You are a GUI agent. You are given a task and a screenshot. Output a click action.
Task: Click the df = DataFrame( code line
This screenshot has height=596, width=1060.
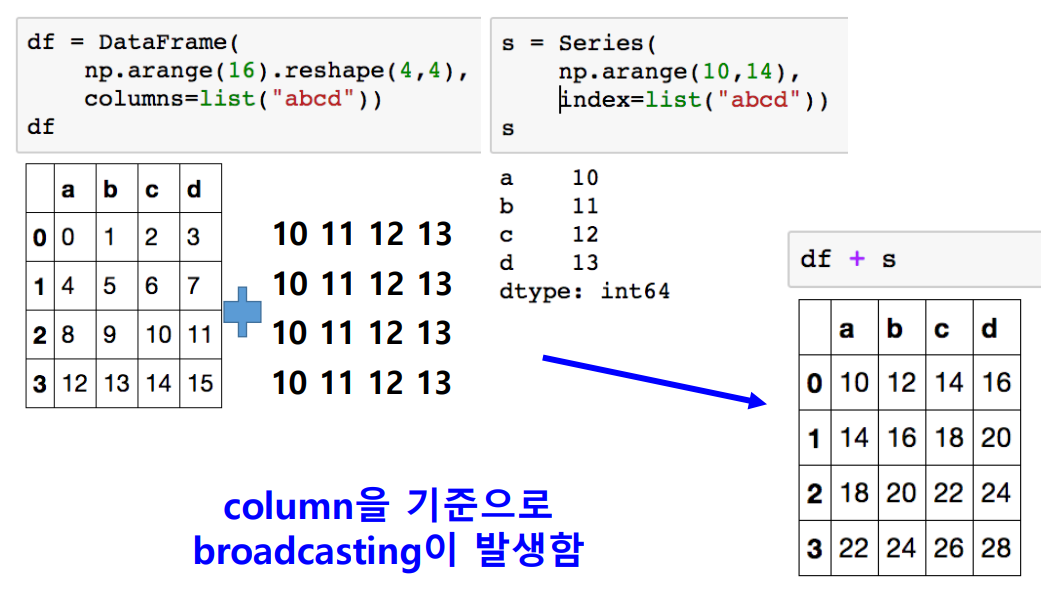point(133,42)
